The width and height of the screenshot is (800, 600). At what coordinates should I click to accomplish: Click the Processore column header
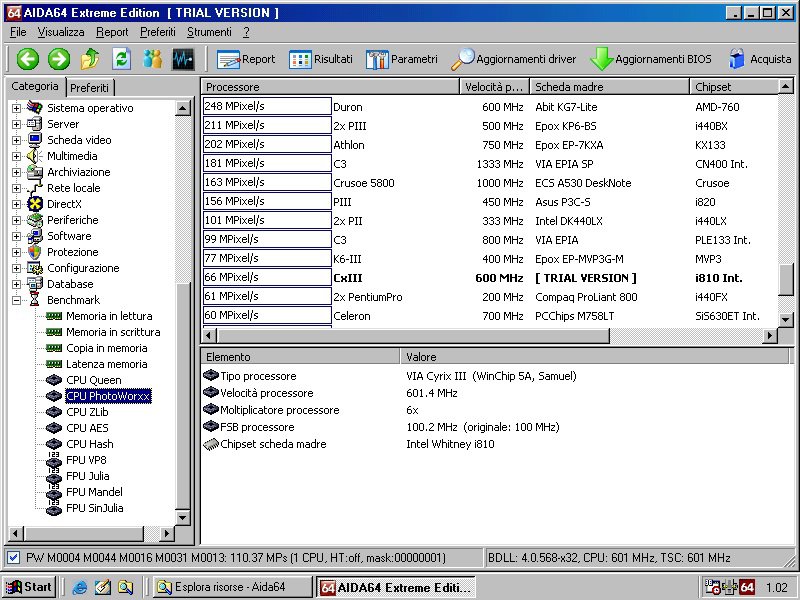click(x=330, y=87)
